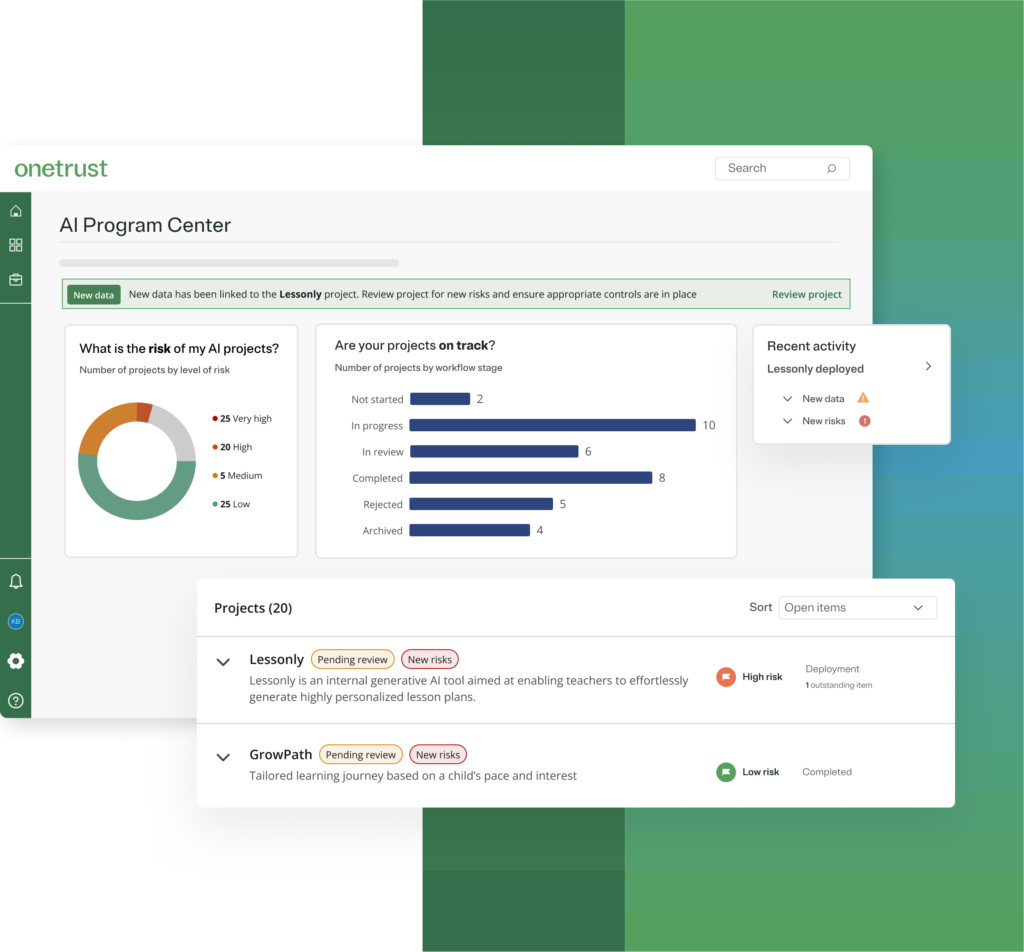
Task: Select the '25 Very high' legend item
Action: (242, 419)
